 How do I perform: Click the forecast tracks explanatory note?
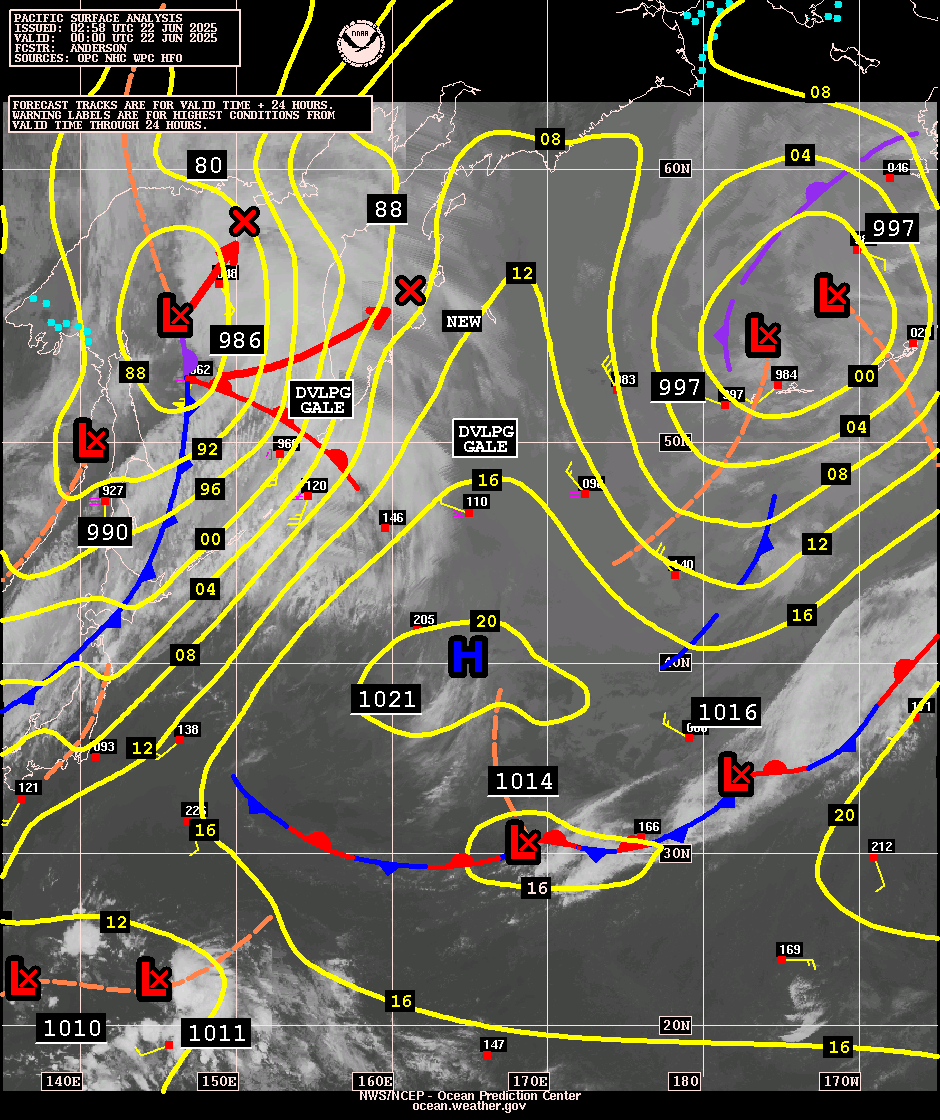(x=190, y=115)
